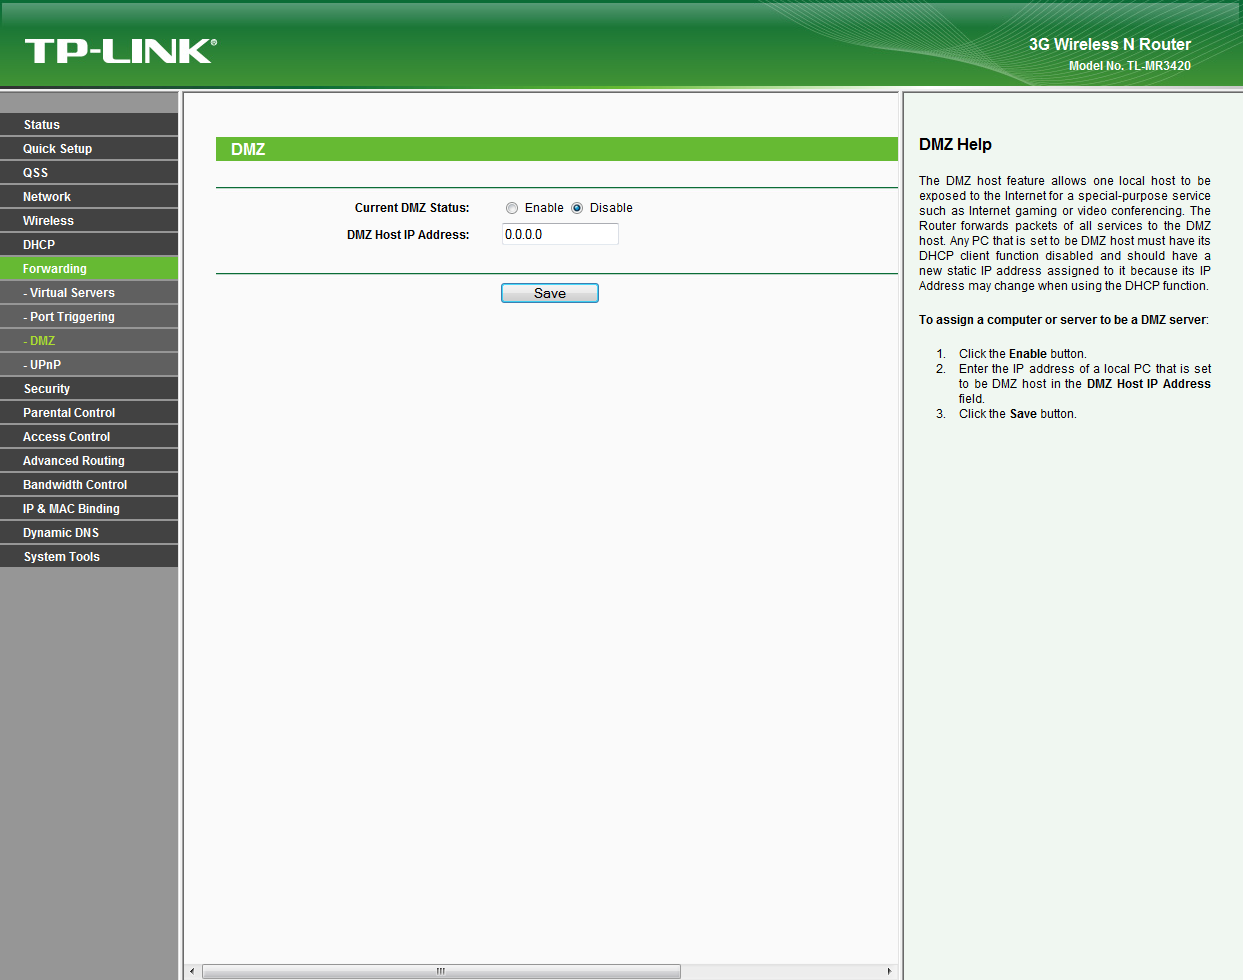Expand the Network menu section
Screen dimensions: 1243x980
click(x=47, y=197)
